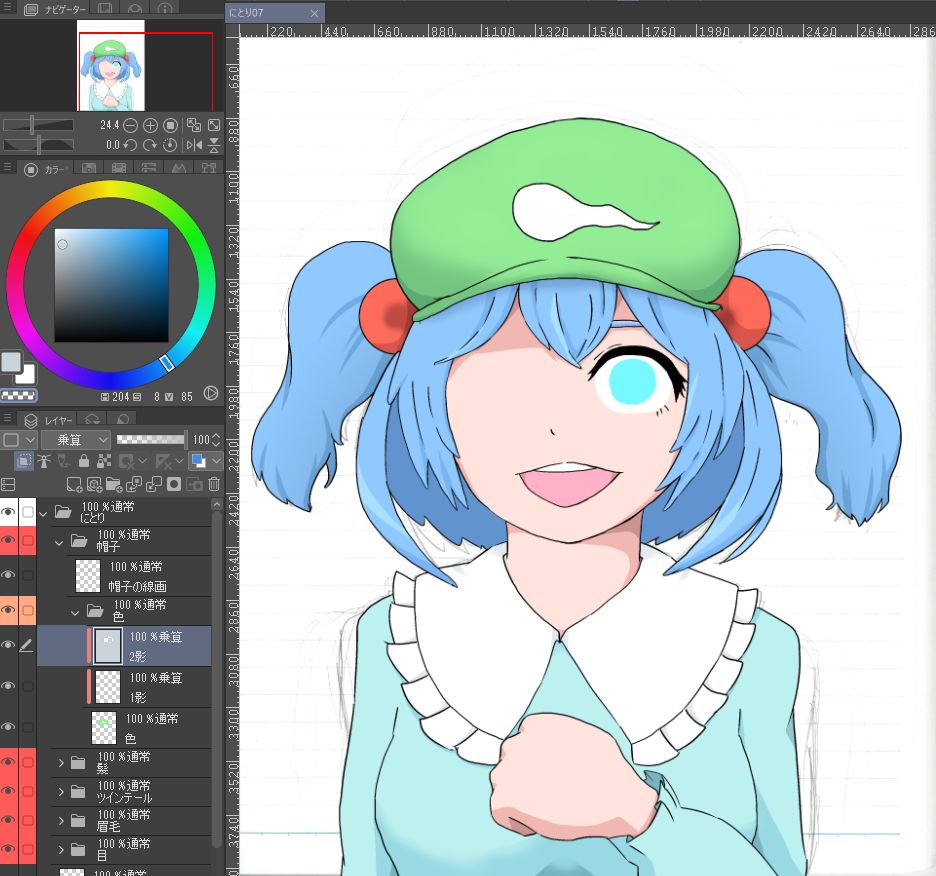Set as reference layer lighthouse icon

click(x=44, y=461)
